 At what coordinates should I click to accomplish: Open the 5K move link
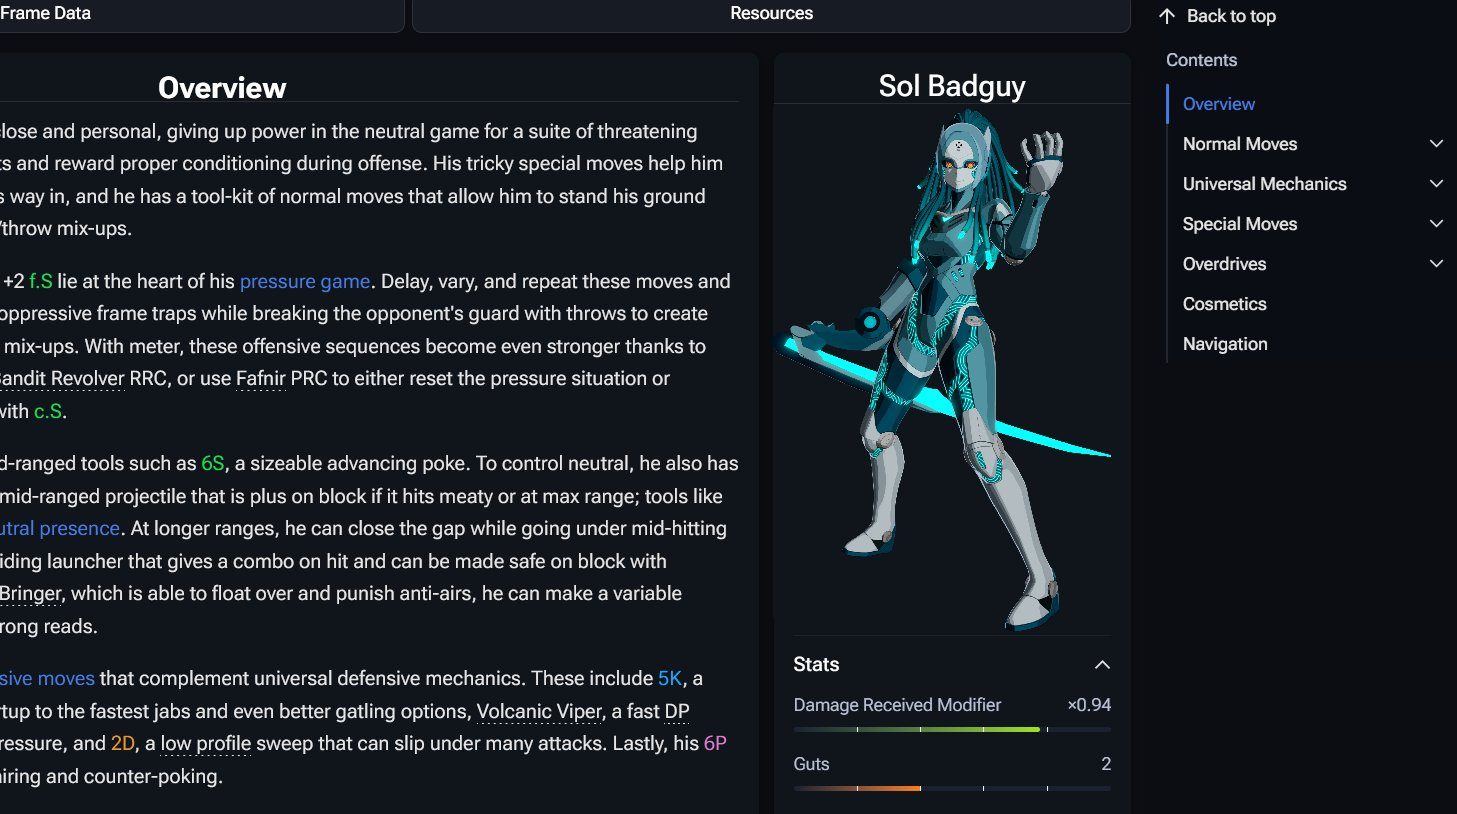pos(670,679)
